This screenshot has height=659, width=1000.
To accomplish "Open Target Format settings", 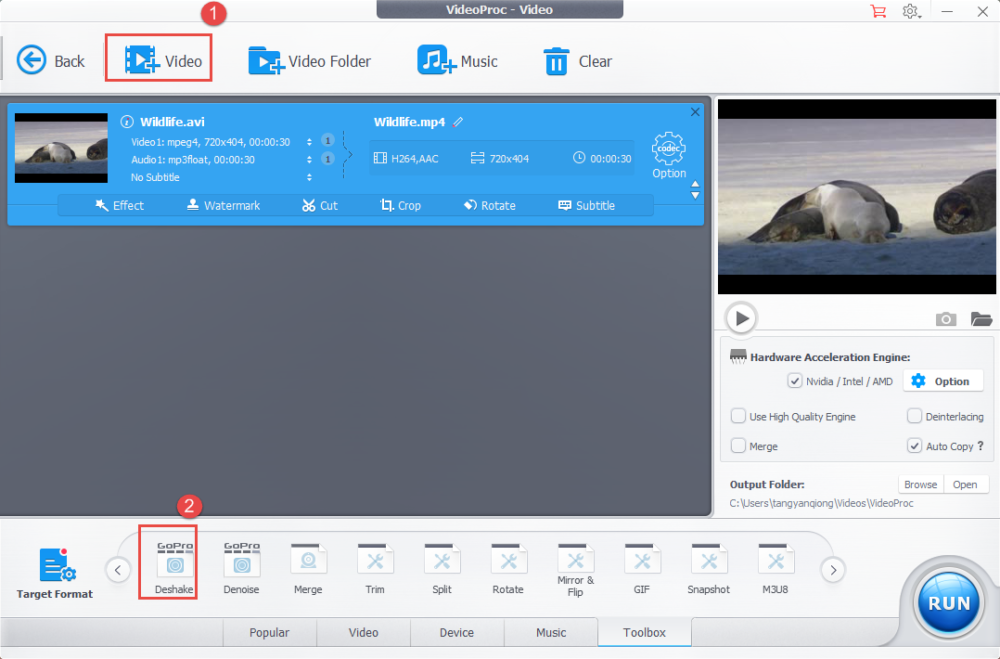I will tap(55, 573).
